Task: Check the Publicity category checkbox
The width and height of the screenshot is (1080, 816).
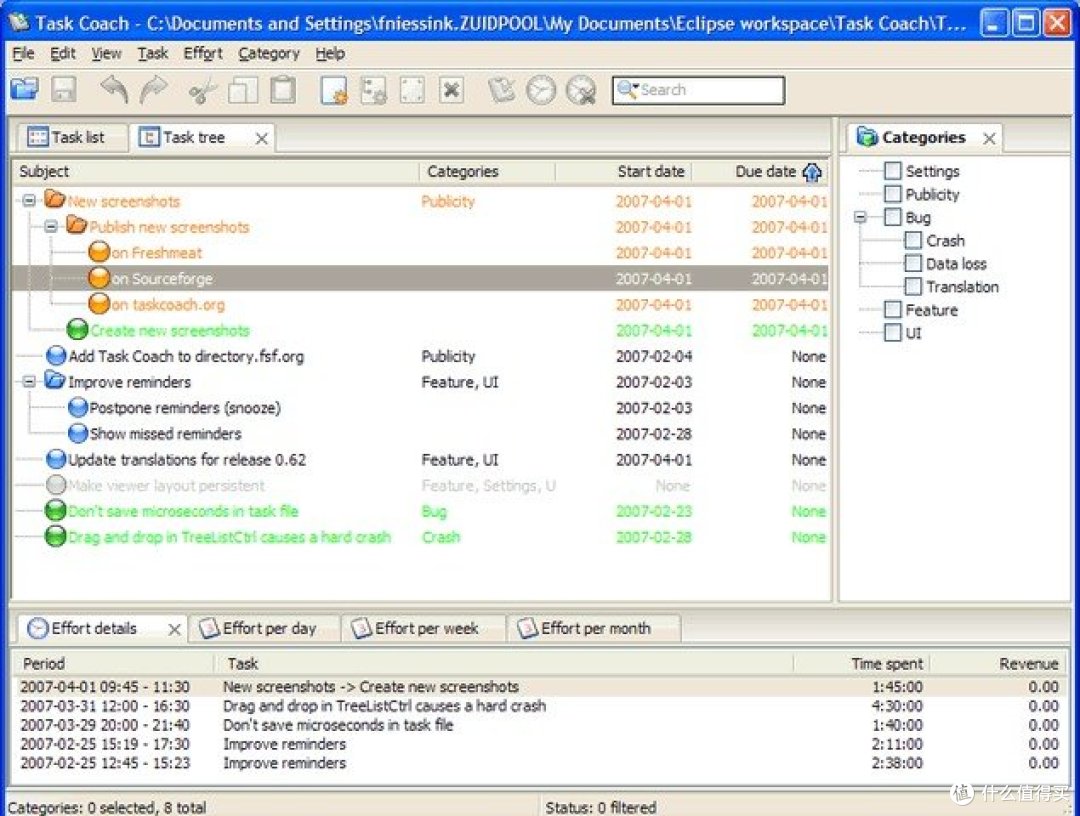Action: [x=893, y=194]
